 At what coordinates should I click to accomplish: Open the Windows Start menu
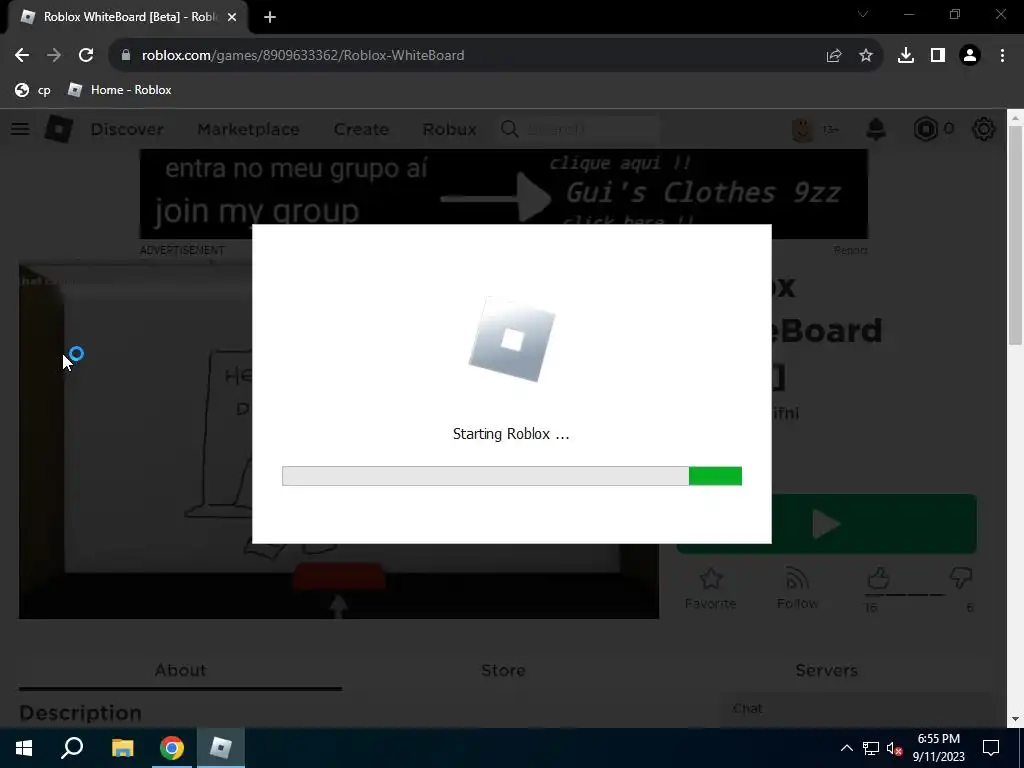coord(24,748)
